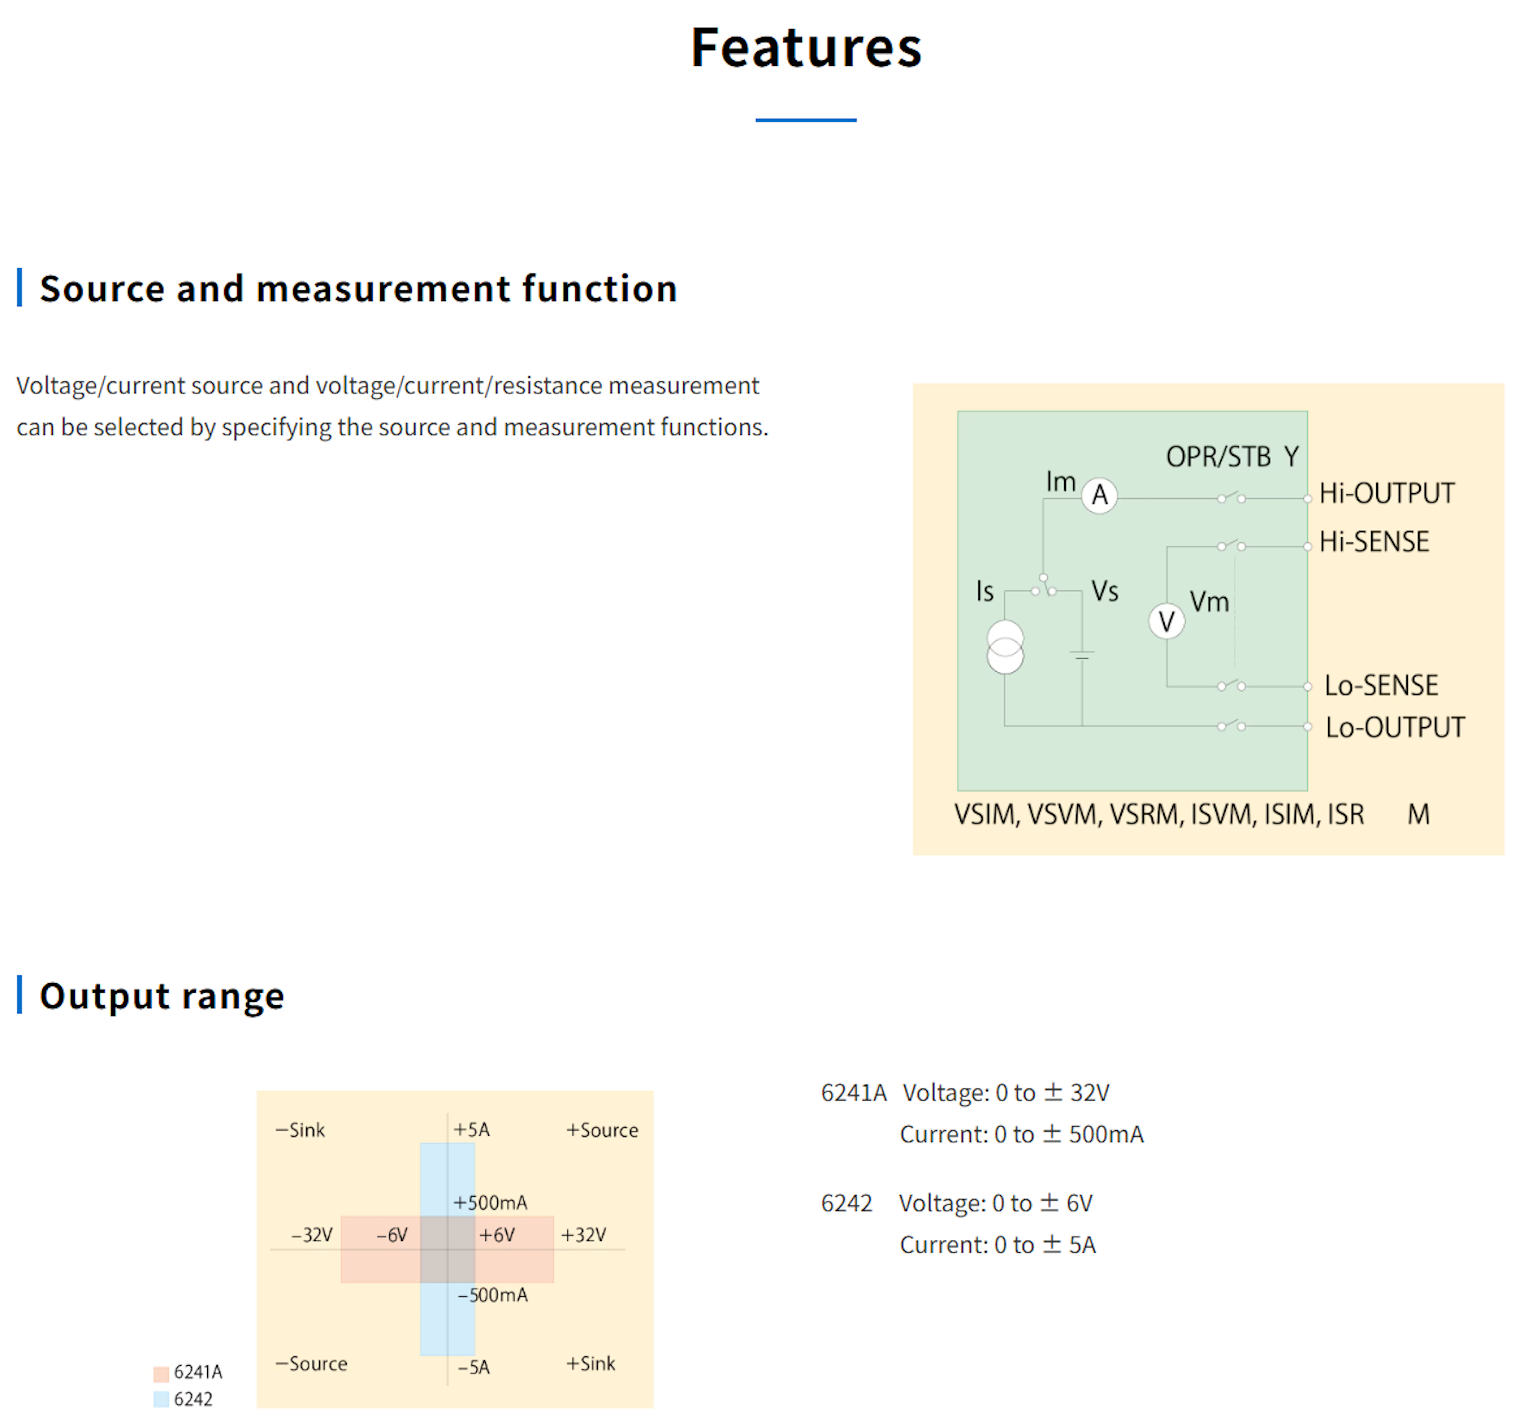Click the 6242 blue legend swatch
The height and width of the screenshot is (1426, 1528).
[161, 1399]
